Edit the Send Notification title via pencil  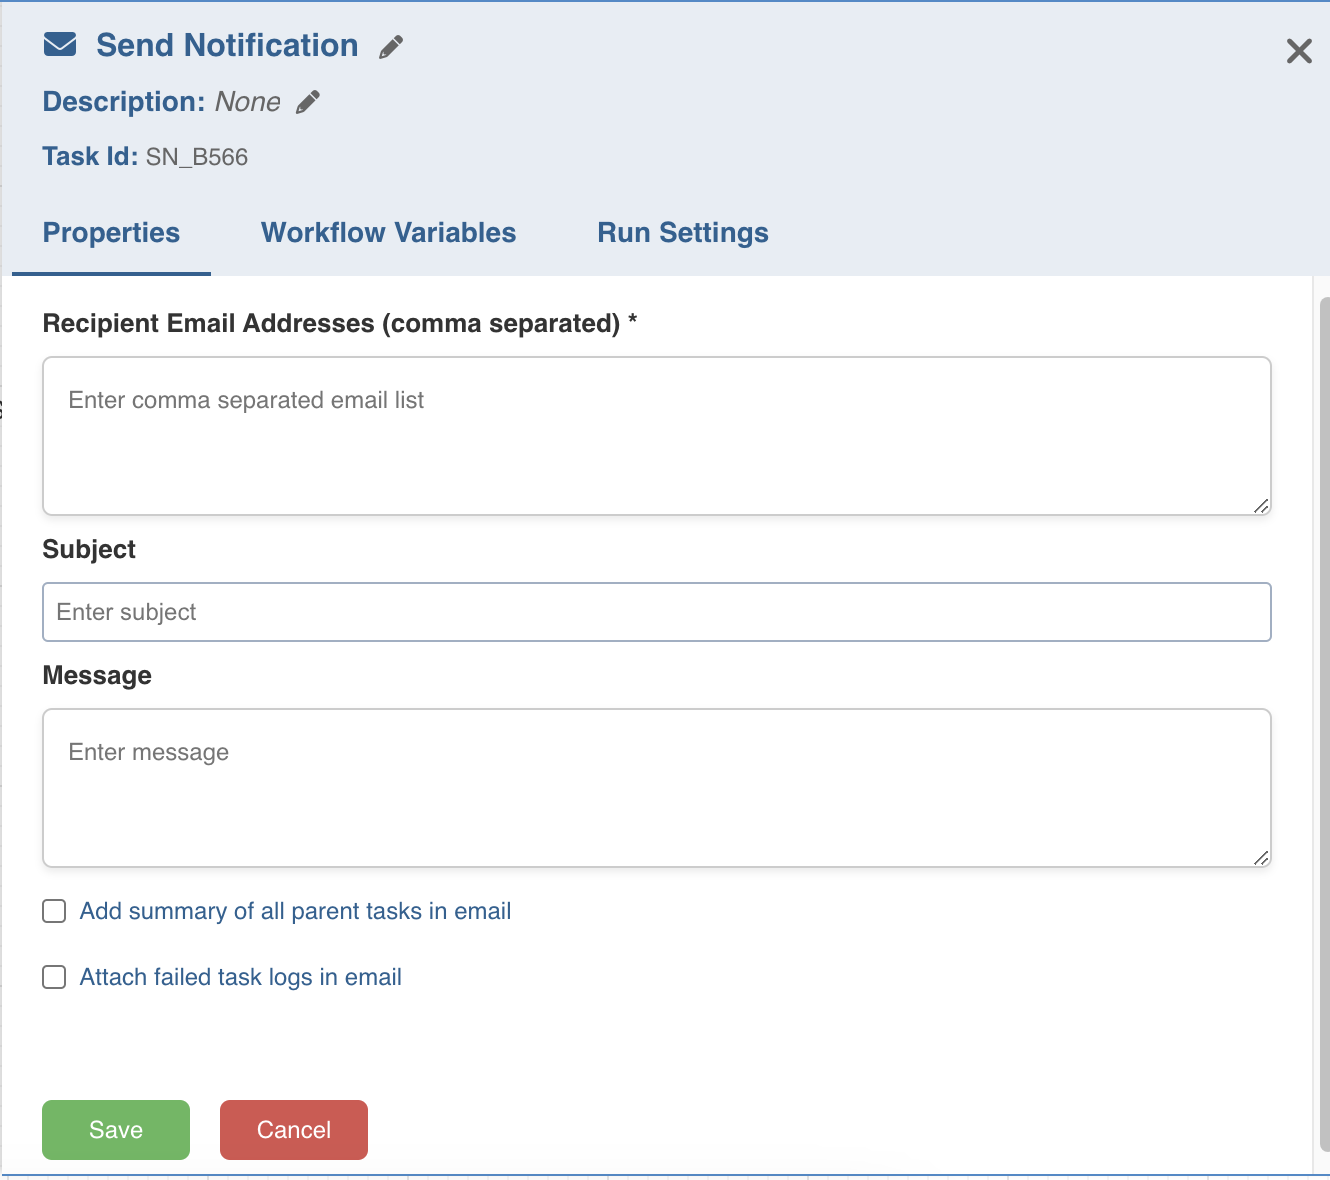pyautogui.click(x=391, y=47)
